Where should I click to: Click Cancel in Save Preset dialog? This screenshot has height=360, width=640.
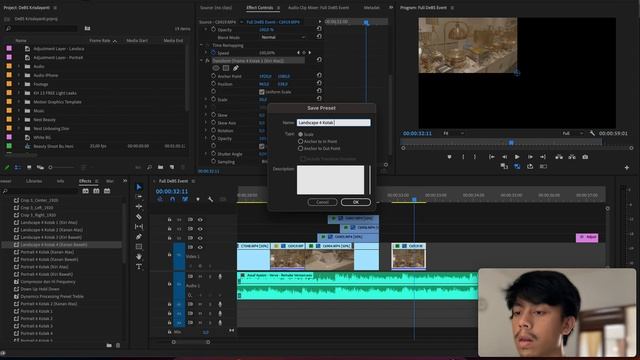(322, 202)
